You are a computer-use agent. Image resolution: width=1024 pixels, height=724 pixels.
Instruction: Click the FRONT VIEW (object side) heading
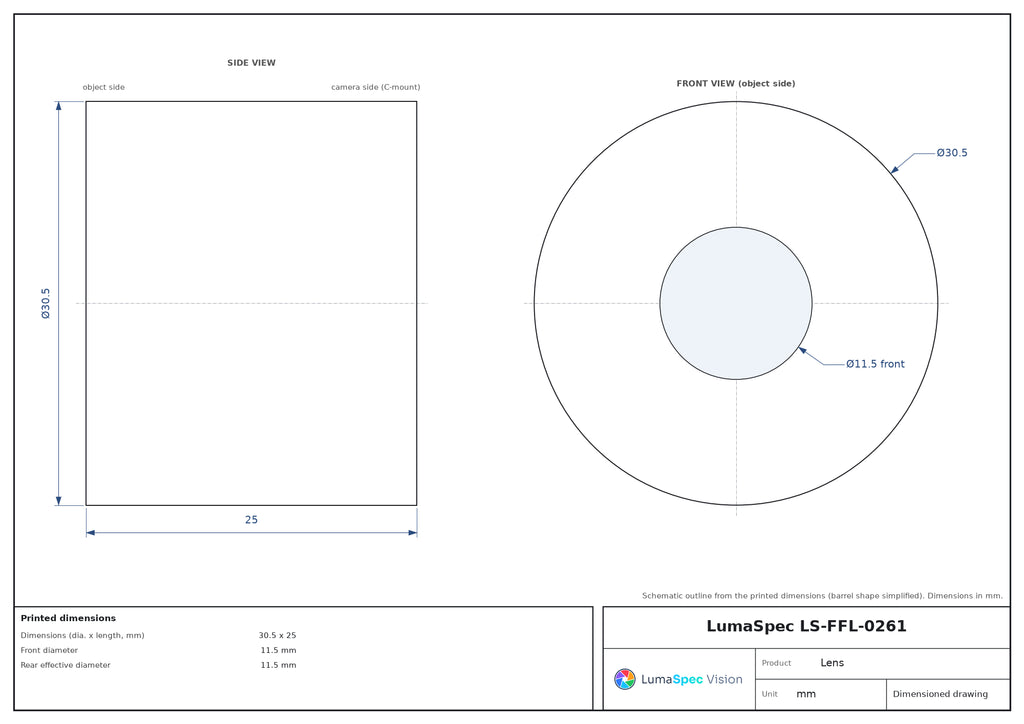[736, 84]
